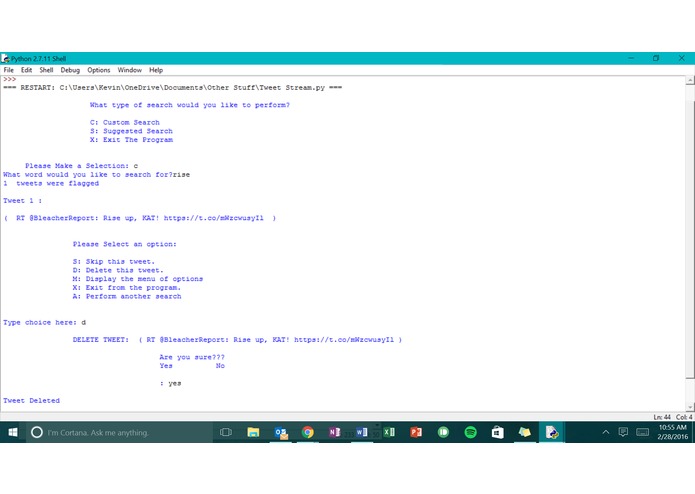Select the active Python IDLE taskbar icon
Screen dimensions: 695x494
point(552,432)
